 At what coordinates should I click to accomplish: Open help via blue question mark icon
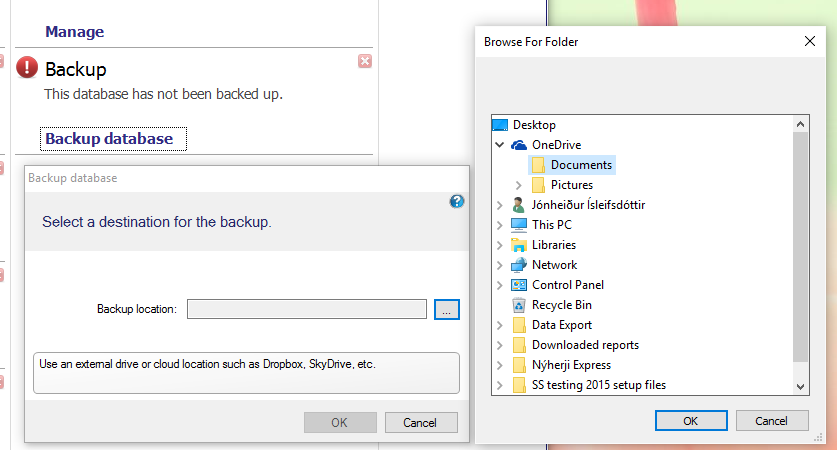[x=456, y=201]
